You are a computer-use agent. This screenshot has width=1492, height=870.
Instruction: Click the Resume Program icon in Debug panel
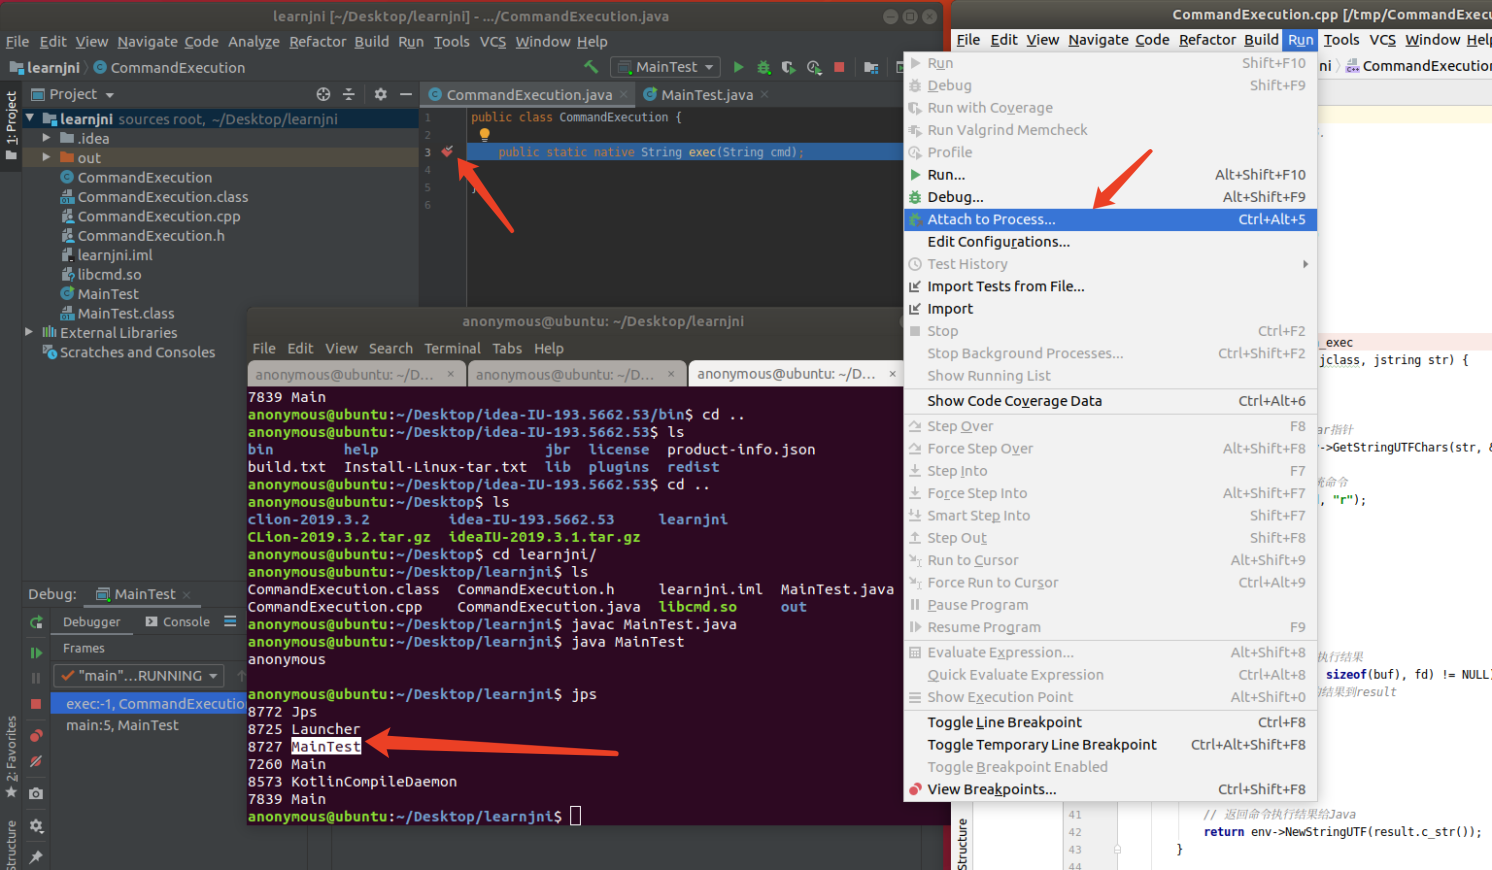(36, 652)
